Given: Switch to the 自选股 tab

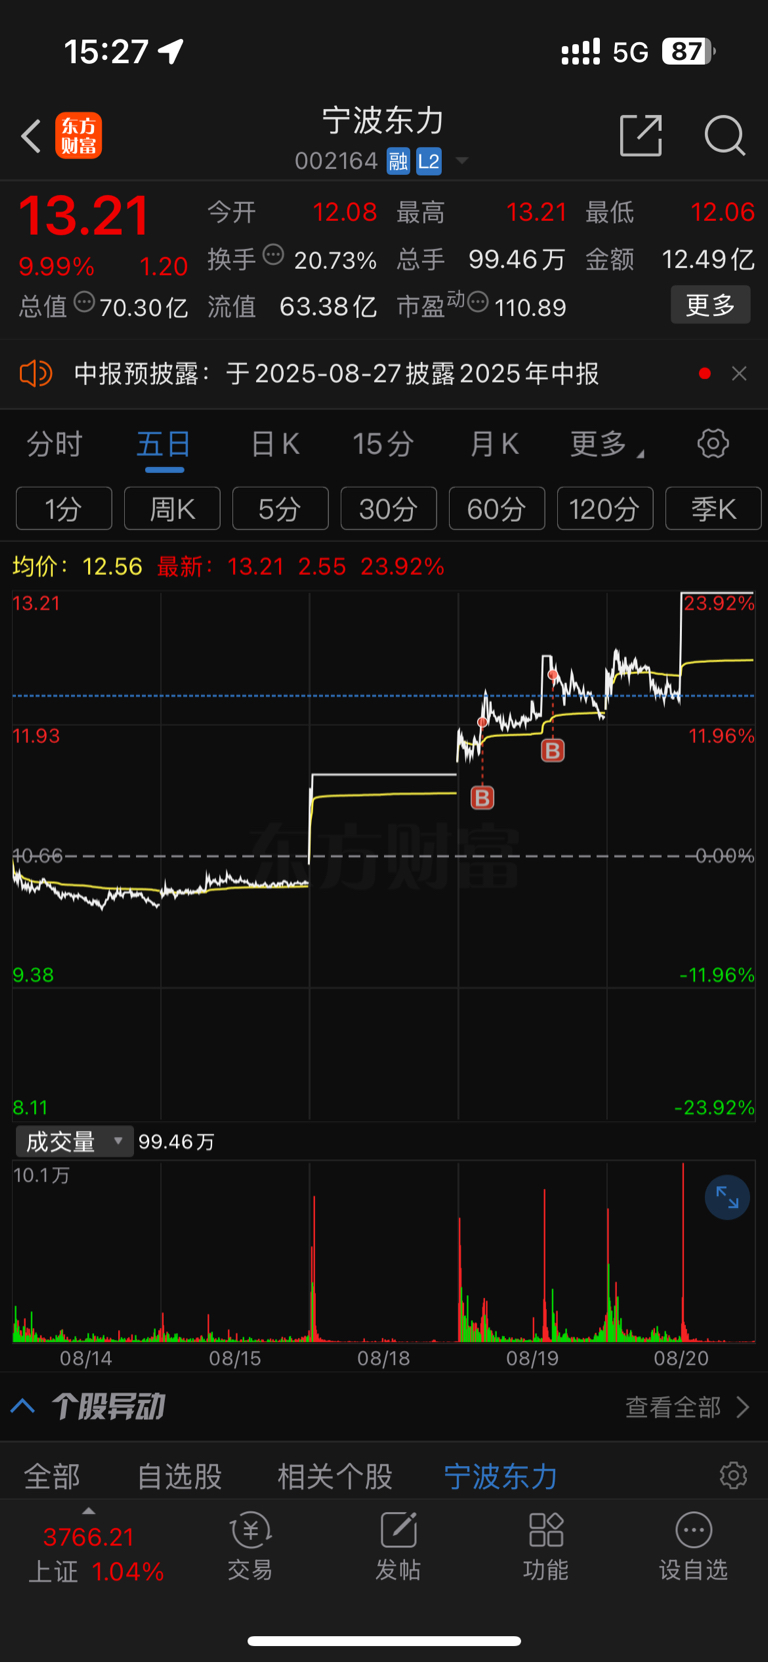Looking at the screenshot, I should (x=180, y=1476).
